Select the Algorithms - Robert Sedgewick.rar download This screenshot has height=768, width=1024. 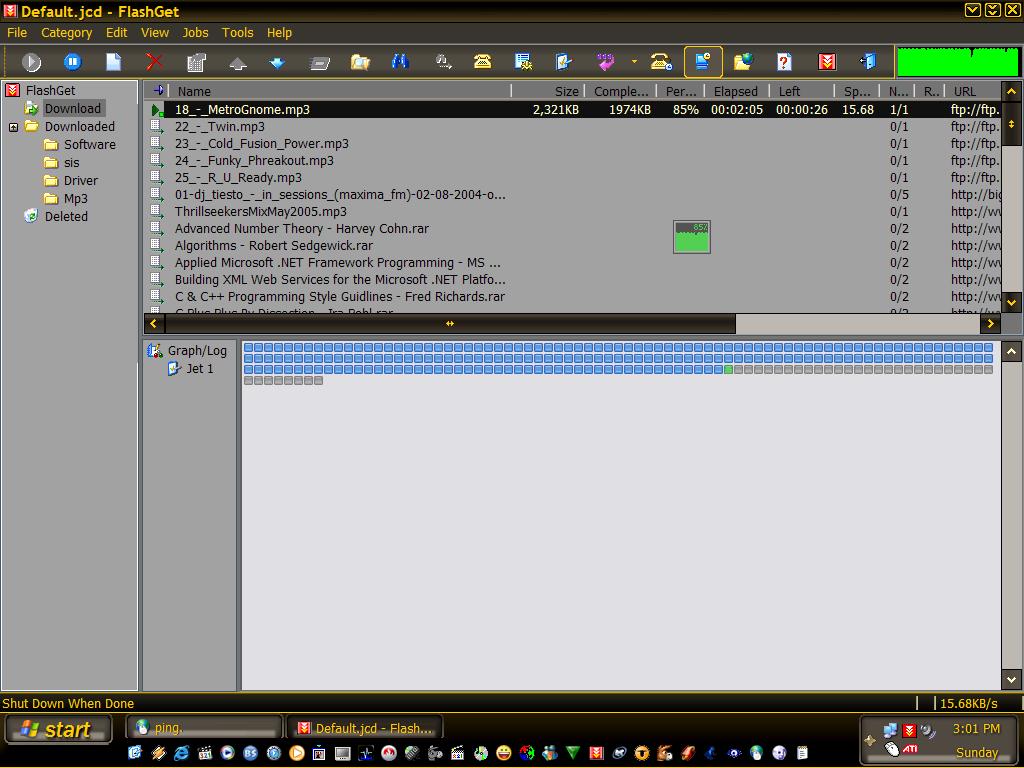(x=273, y=246)
